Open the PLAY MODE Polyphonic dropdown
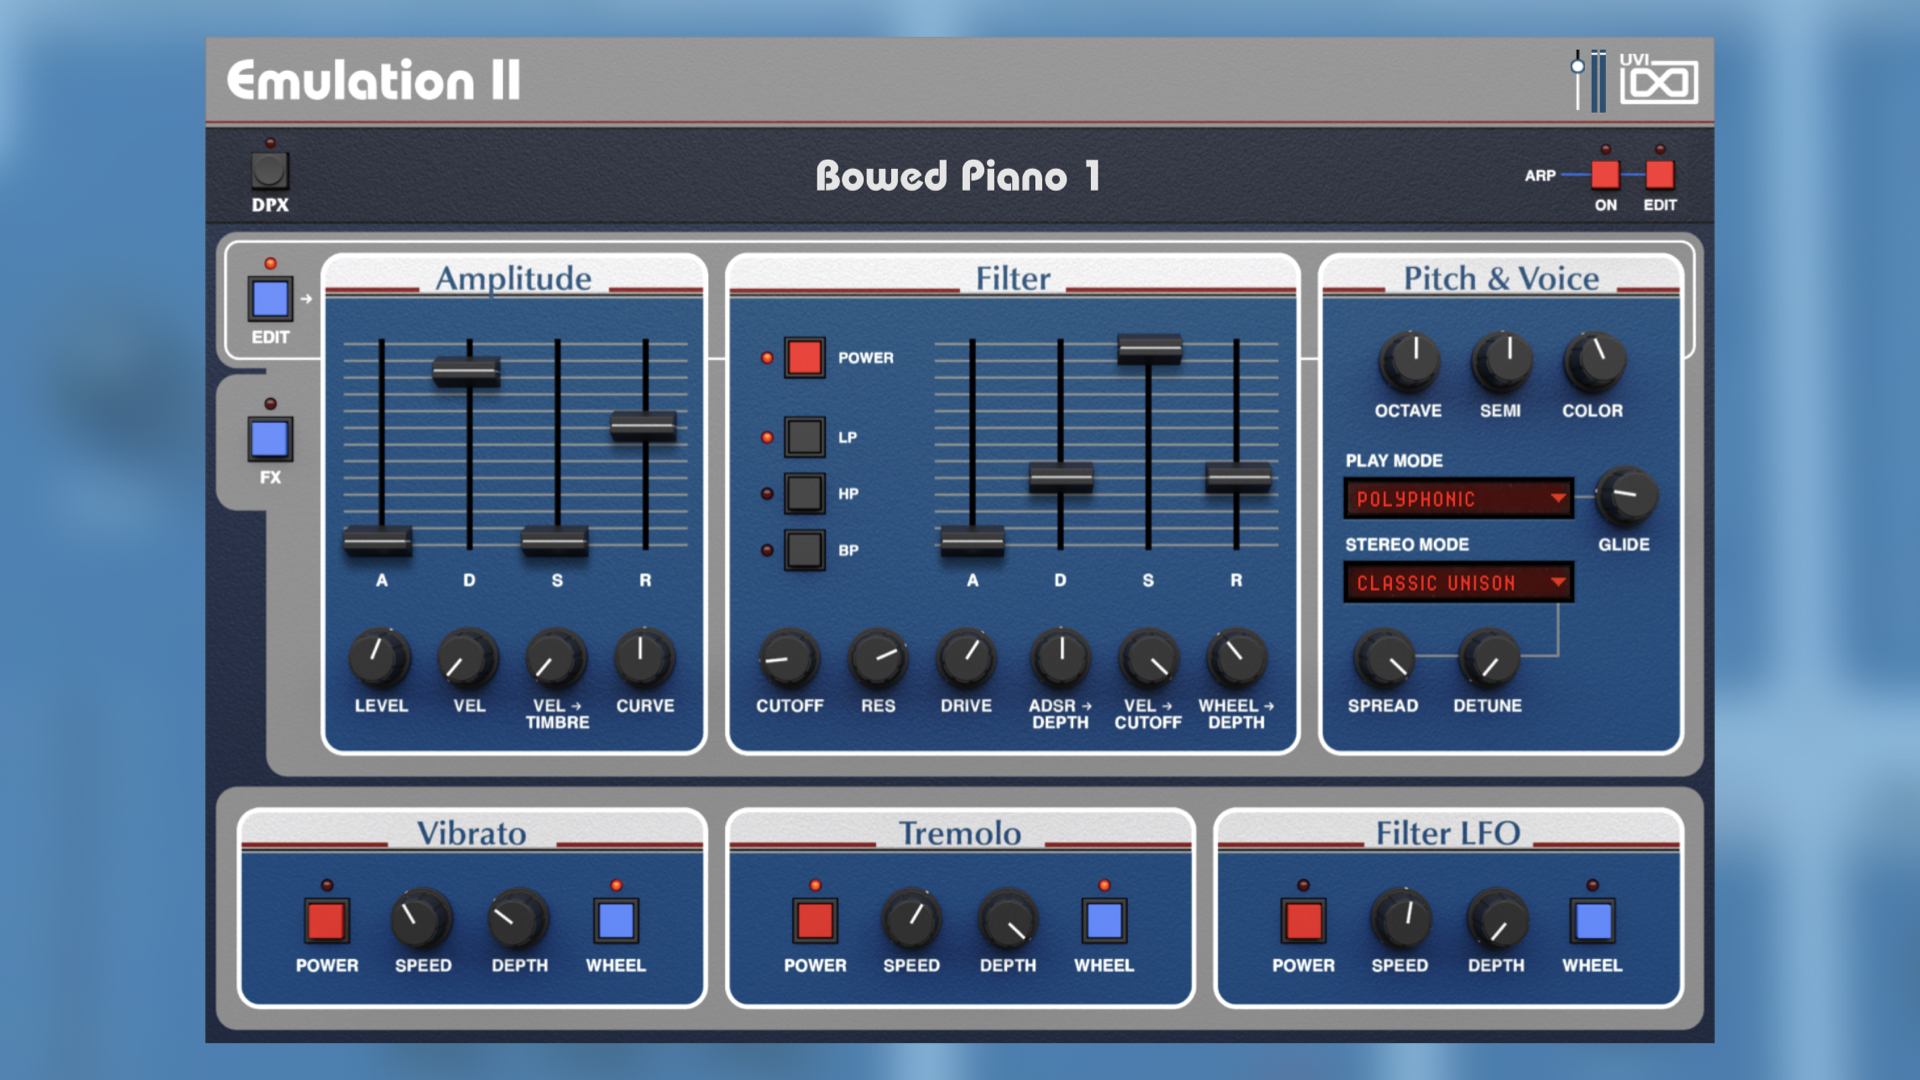 tap(1457, 498)
